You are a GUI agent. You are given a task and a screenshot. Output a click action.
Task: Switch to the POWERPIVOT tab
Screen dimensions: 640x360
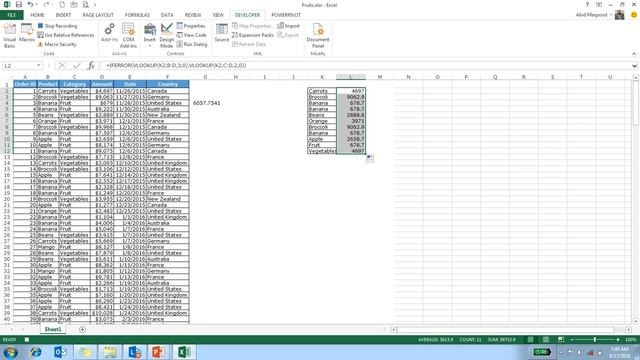(x=286, y=15)
